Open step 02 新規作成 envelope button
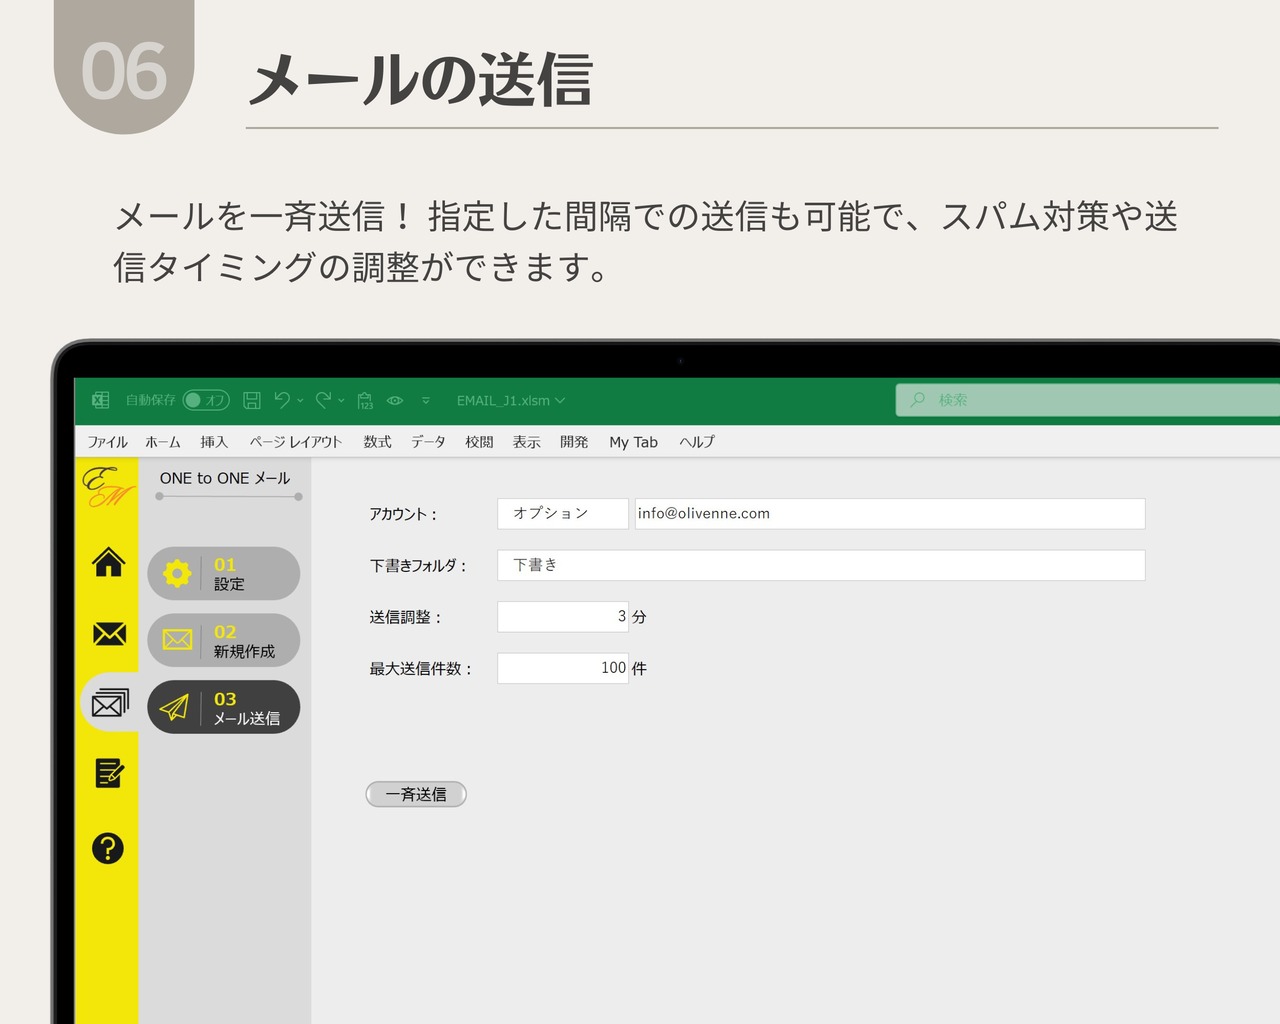The height and width of the screenshot is (1024, 1280). coord(225,640)
